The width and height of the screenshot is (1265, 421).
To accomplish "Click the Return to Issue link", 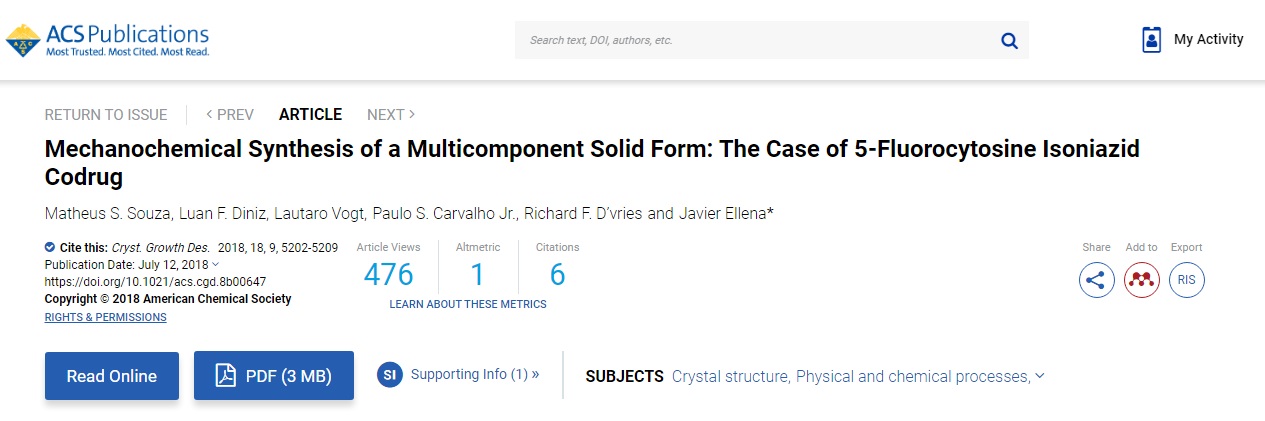I will click(106, 115).
